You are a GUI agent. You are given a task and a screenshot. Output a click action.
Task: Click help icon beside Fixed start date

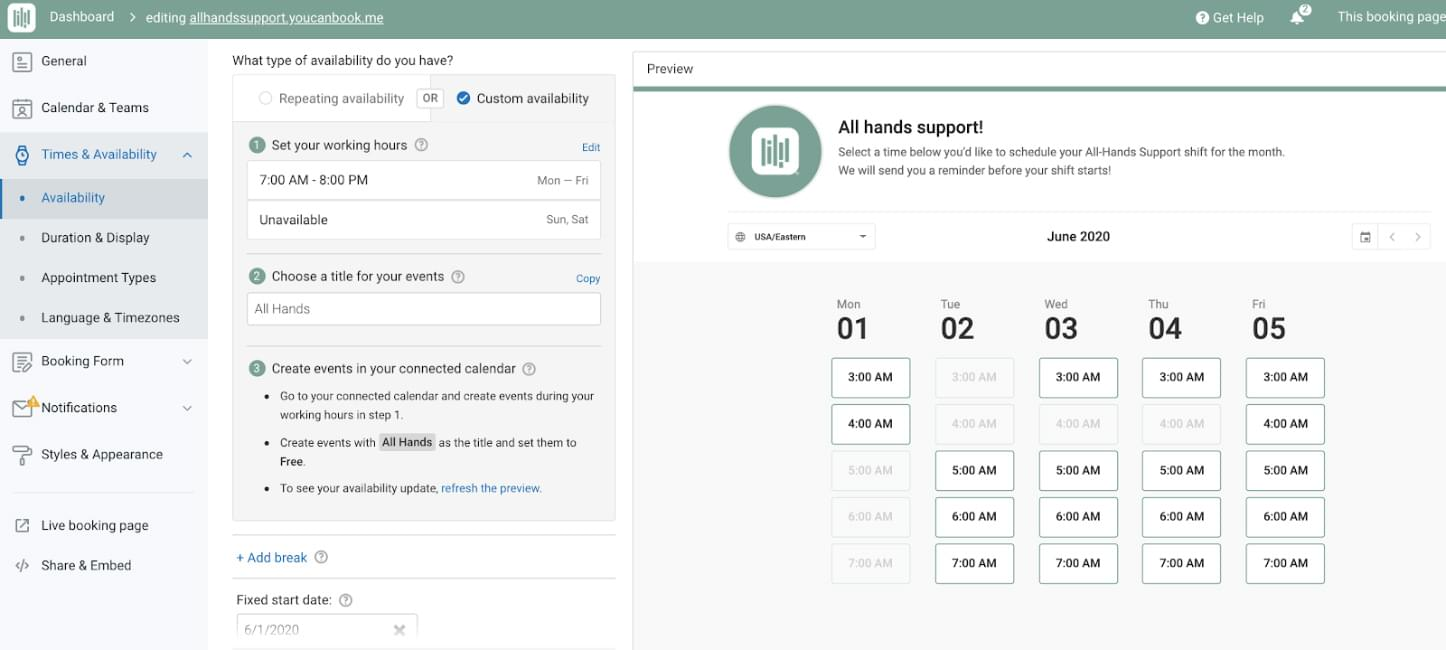click(345, 600)
